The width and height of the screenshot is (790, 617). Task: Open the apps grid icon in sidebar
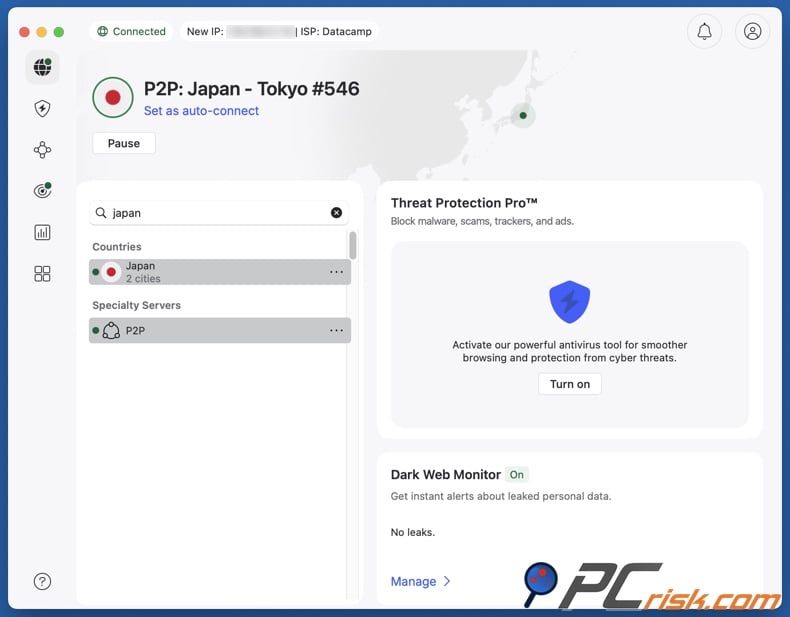tap(42, 273)
